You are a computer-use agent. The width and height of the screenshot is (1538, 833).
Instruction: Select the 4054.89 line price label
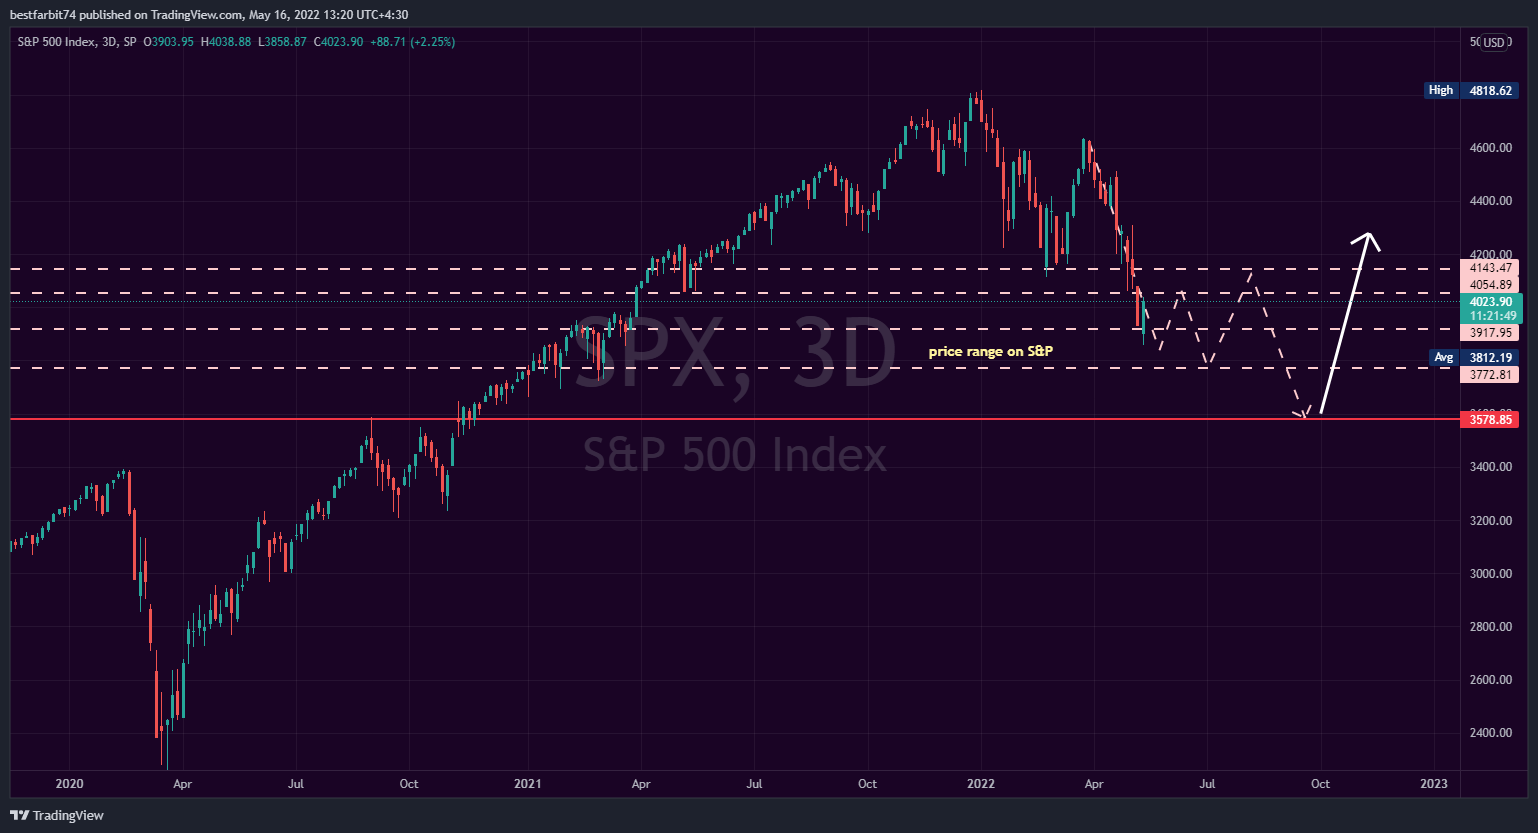(1490, 285)
